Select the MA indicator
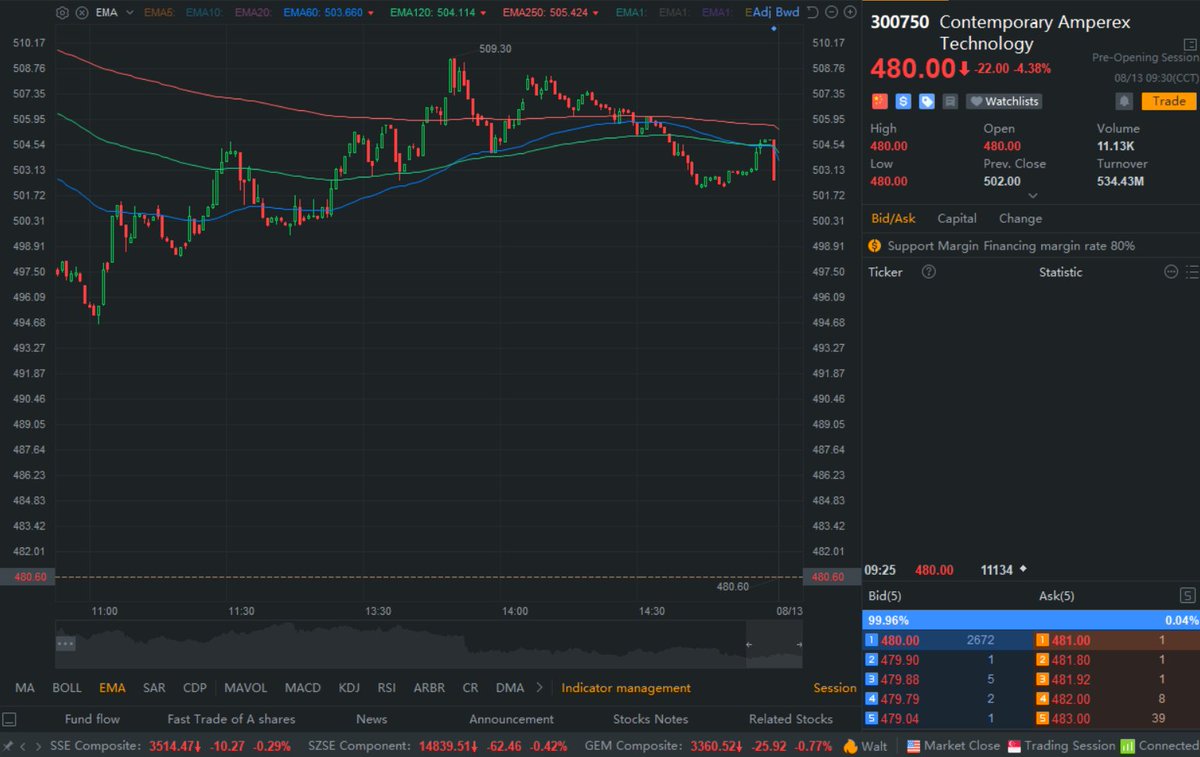This screenshot has height=757, width=1200. click(x=25, y=688)
